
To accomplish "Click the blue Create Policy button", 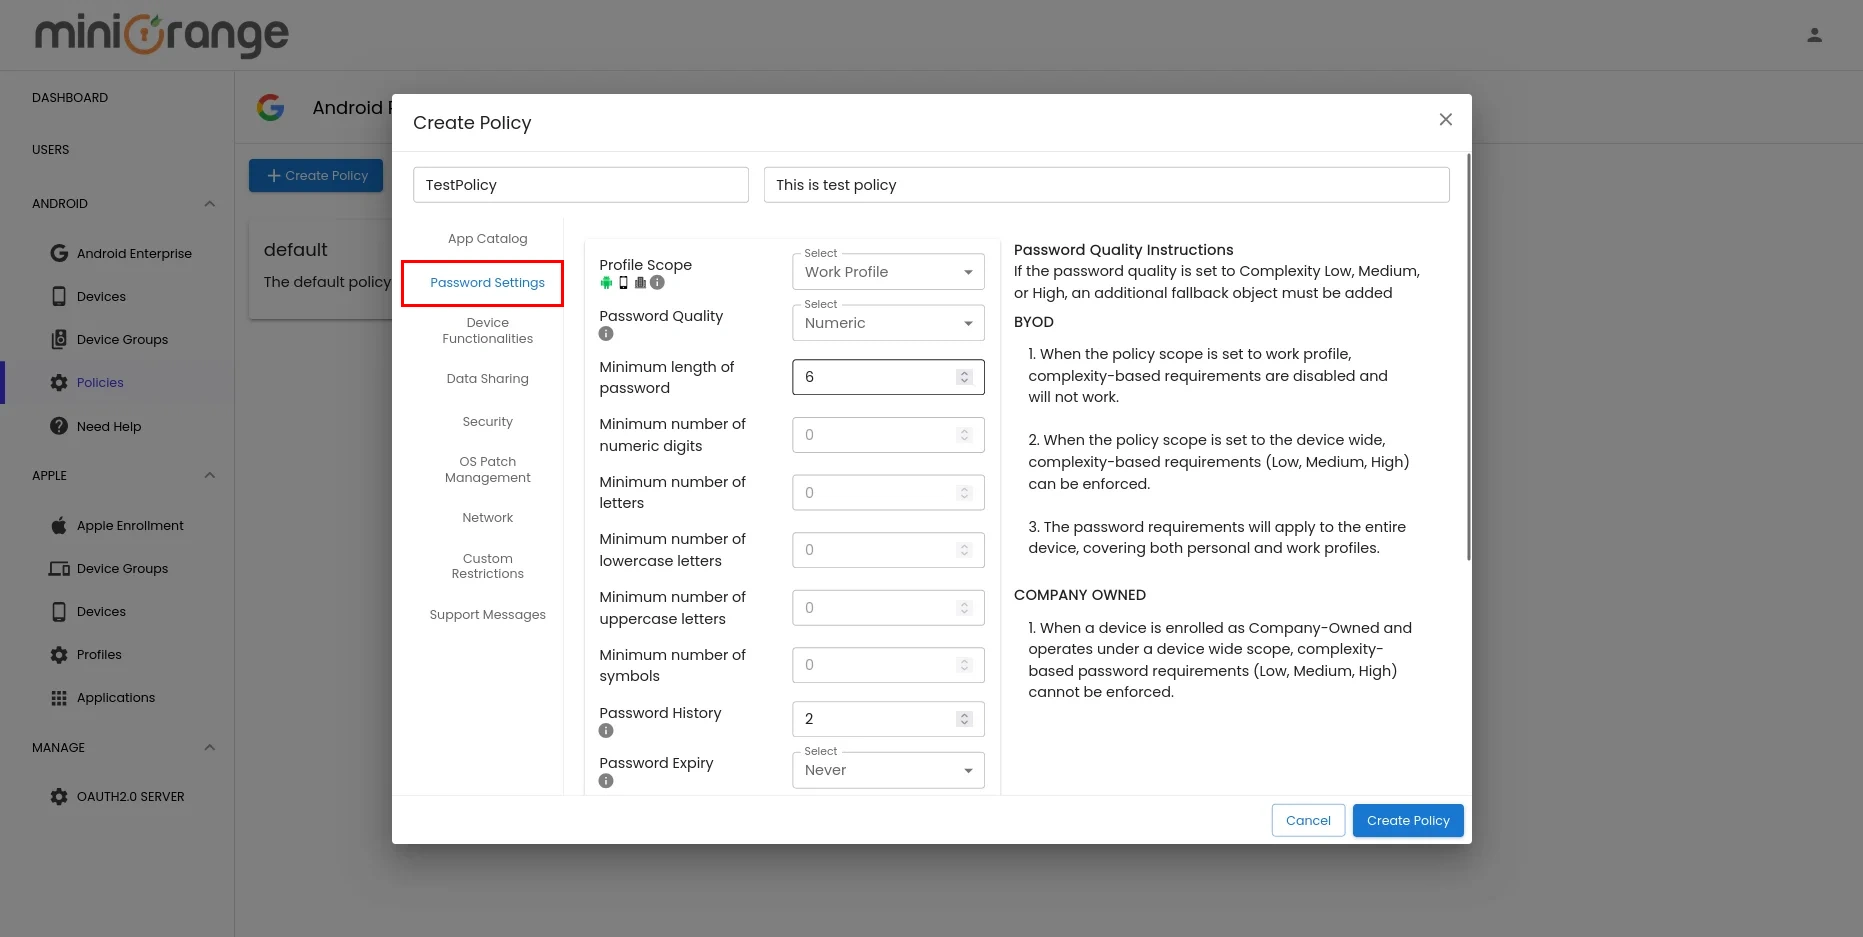I will click(x=1407, y=820).
